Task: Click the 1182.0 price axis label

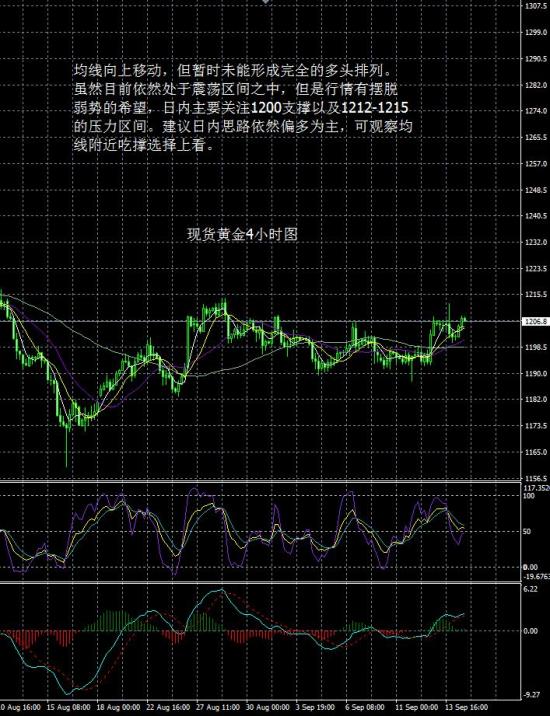Action: [536, 400]
